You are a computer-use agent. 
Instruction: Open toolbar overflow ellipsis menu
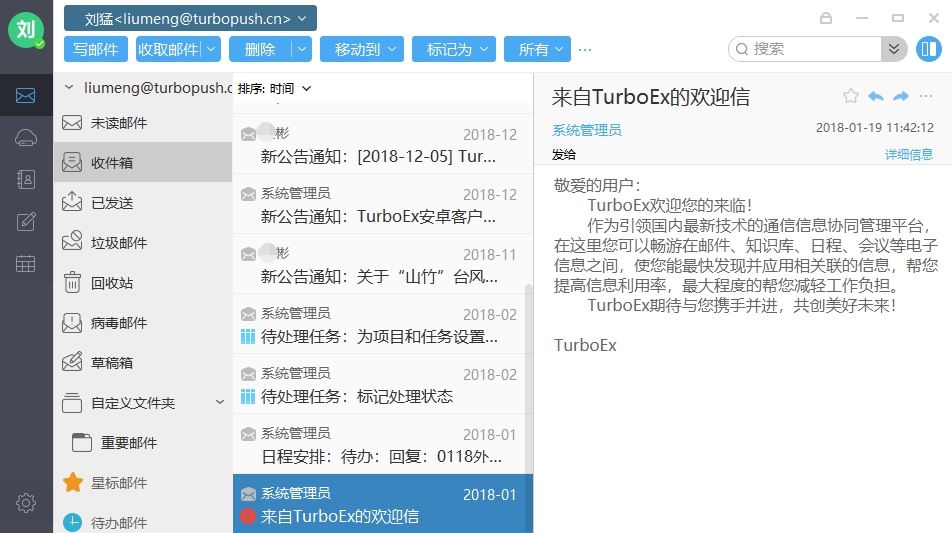tap(585, 50)
